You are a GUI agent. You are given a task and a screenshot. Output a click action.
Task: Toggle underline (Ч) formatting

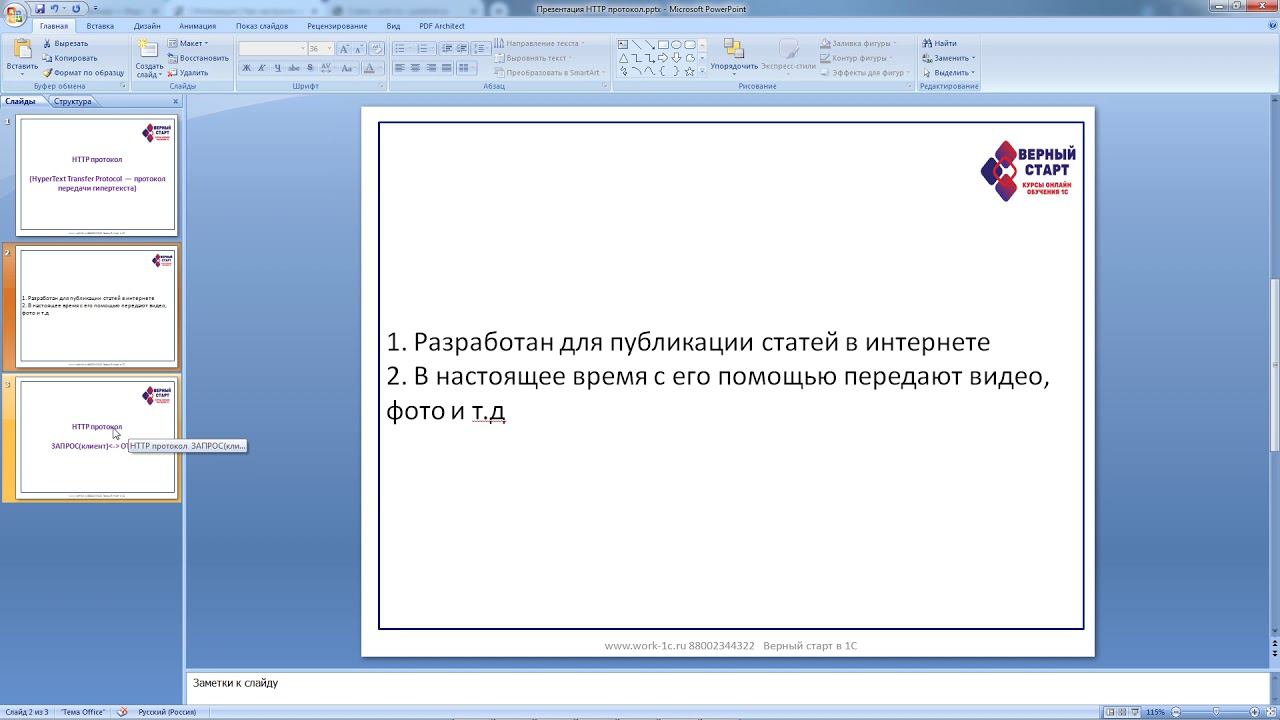pyautogui.click(x=278, y=68)
